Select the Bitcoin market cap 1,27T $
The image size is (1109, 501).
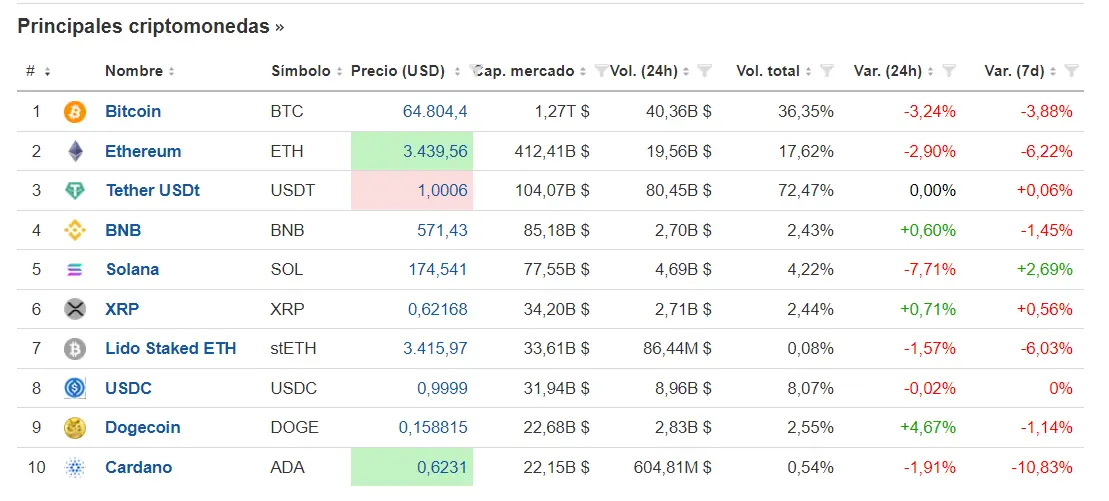click(563, 111)
